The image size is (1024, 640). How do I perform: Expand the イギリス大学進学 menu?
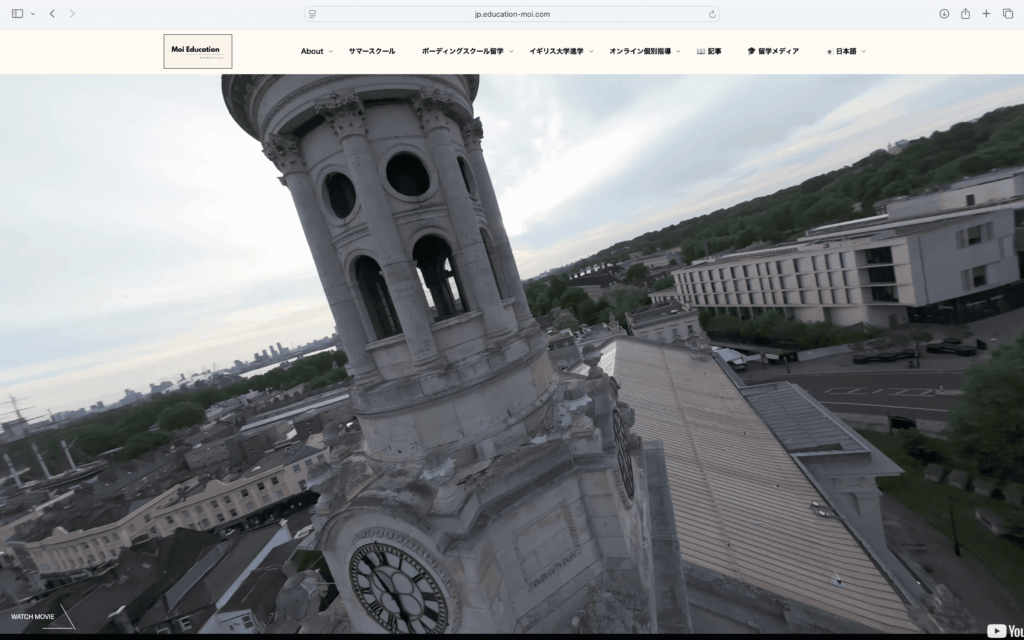[x=560, y=51]
